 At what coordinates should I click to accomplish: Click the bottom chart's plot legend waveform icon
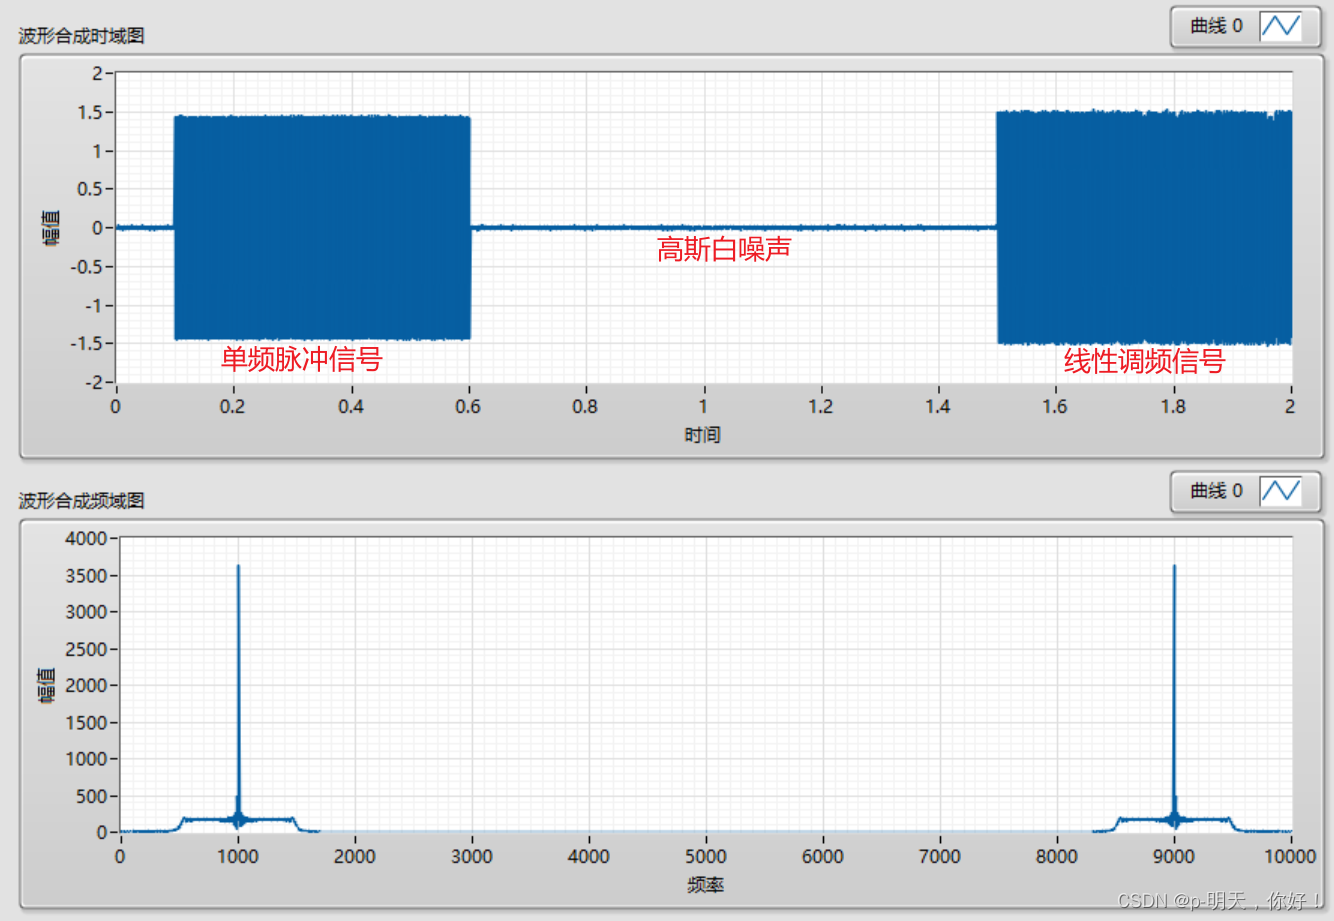pyautogui.click(x=1281, y=491)
